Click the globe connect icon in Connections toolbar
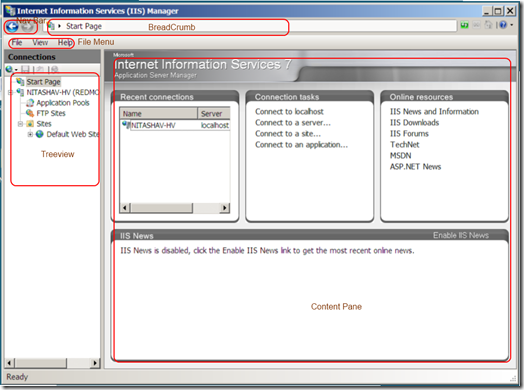The height and width of the screenshot is (390, 524). pos(9,69)
